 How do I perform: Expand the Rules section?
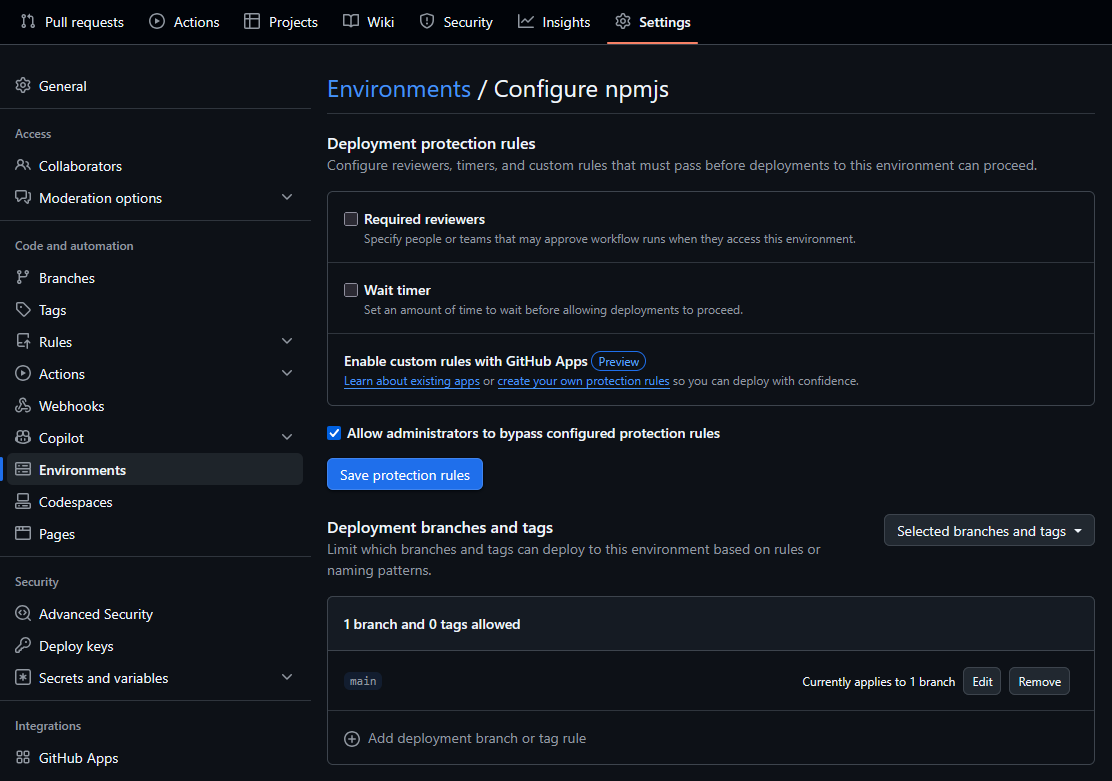tap(287, 341)
